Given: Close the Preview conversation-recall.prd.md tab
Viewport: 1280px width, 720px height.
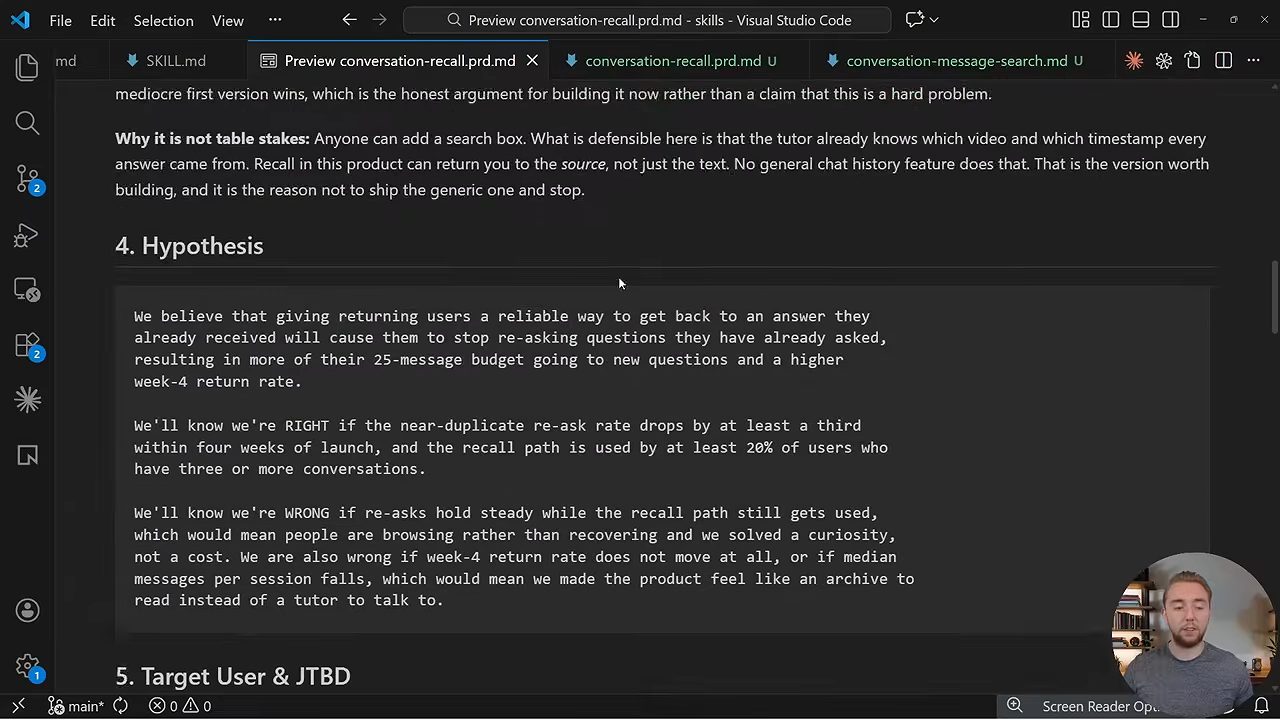Looking at the screenshot, I should (x=532, y=61).
